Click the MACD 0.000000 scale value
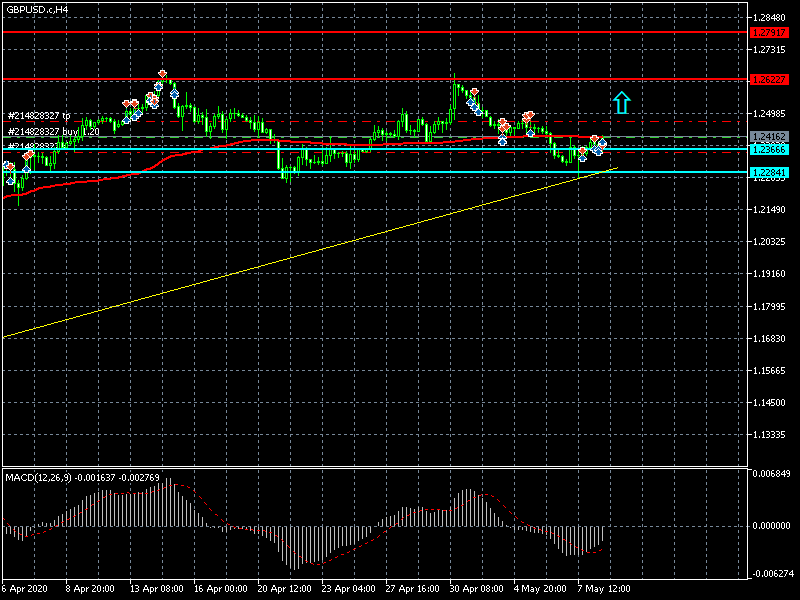 point(771,525)
